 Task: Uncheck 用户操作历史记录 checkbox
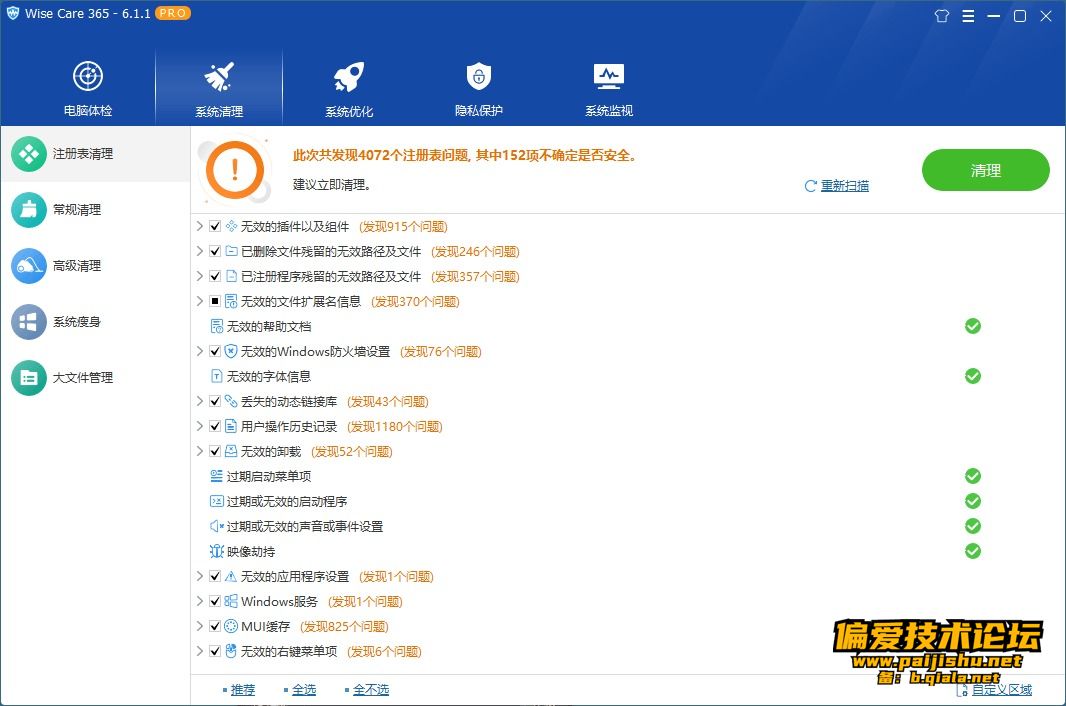click(x=215, y=426)
